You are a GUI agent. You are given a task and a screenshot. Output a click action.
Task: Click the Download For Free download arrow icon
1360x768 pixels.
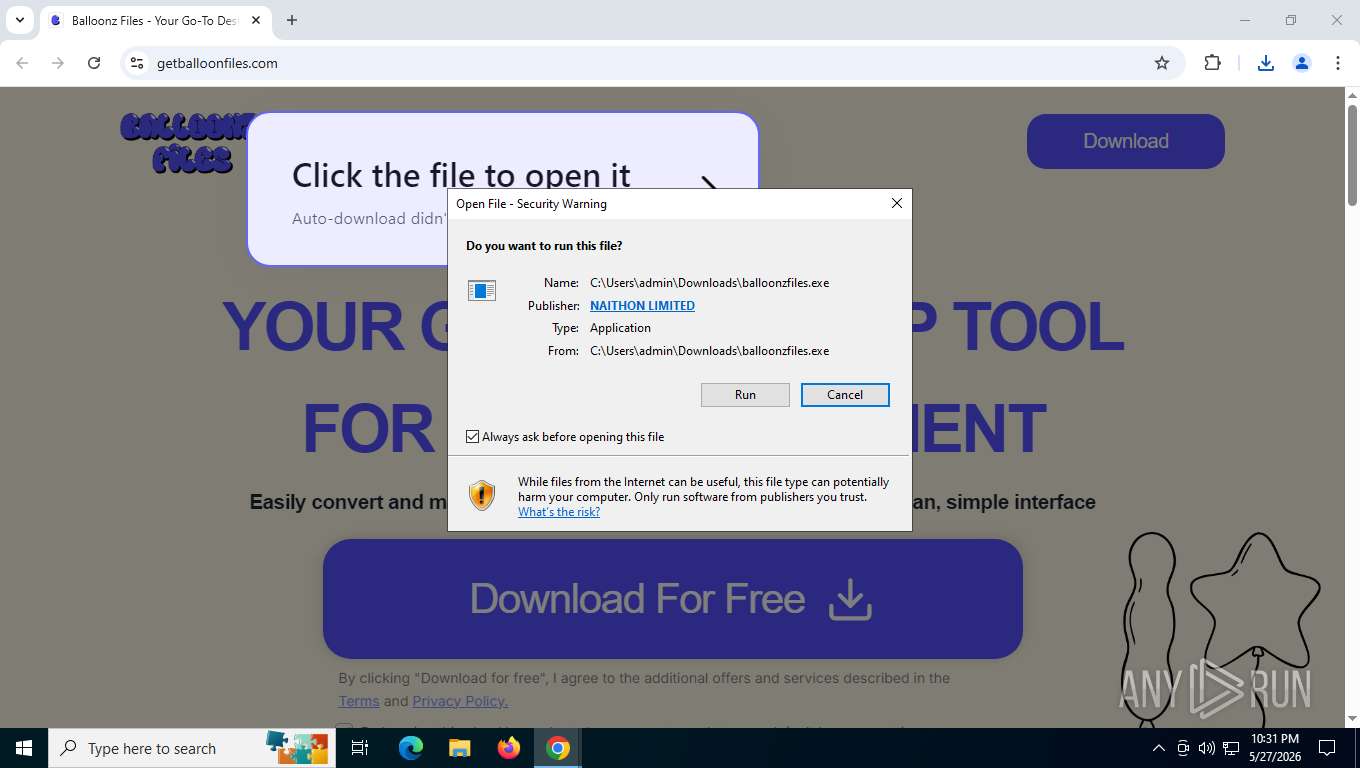(850, 599)
